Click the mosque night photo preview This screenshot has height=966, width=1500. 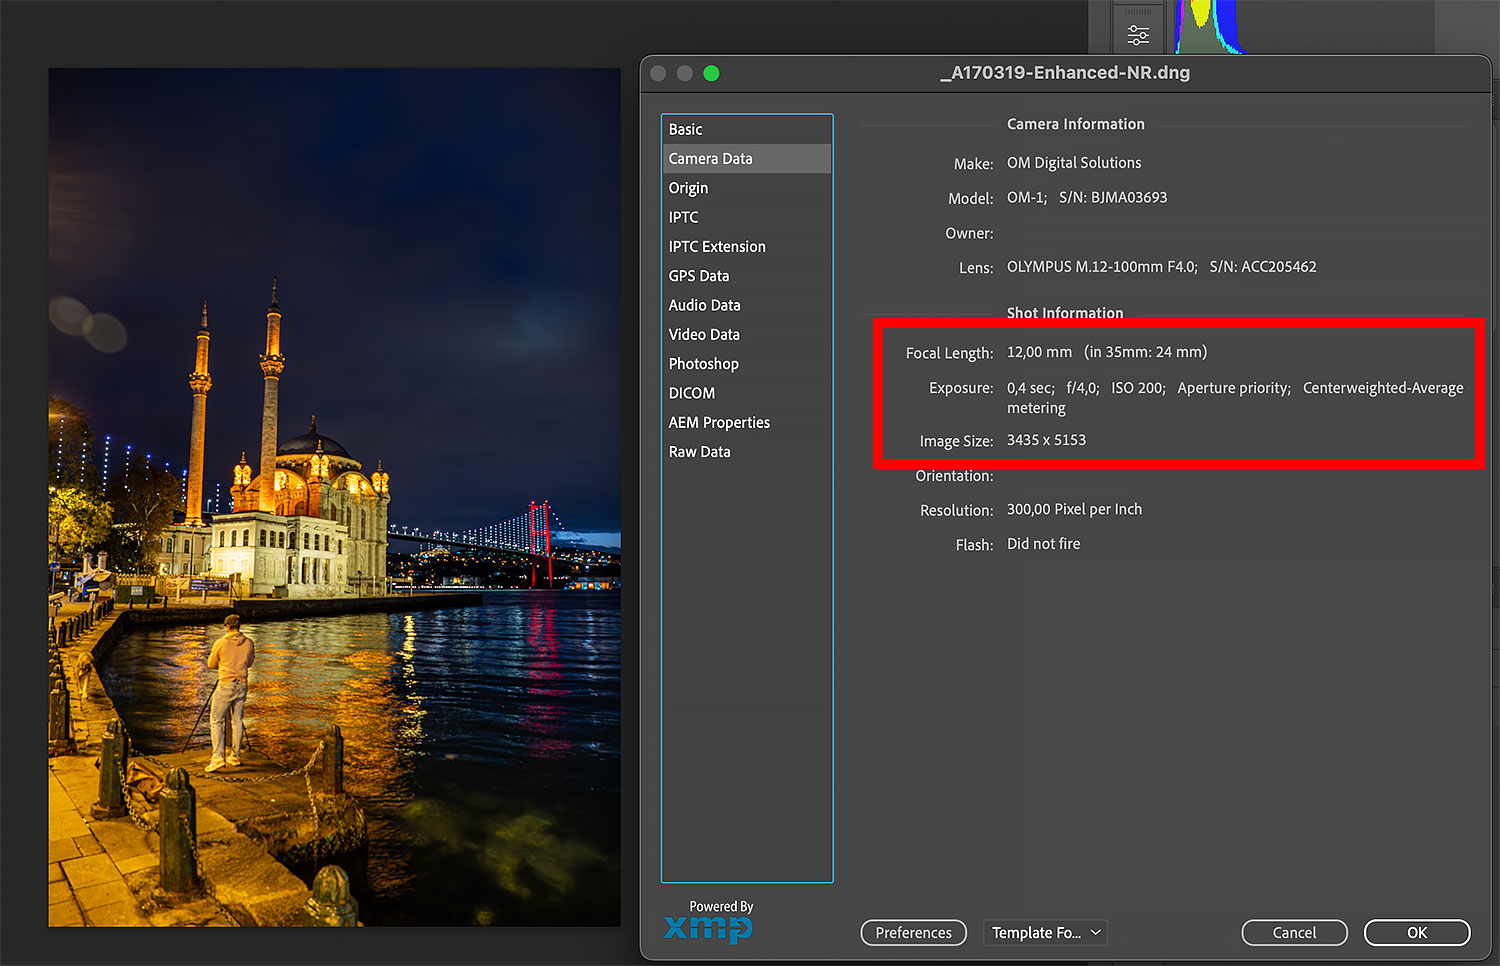(334, 497)
